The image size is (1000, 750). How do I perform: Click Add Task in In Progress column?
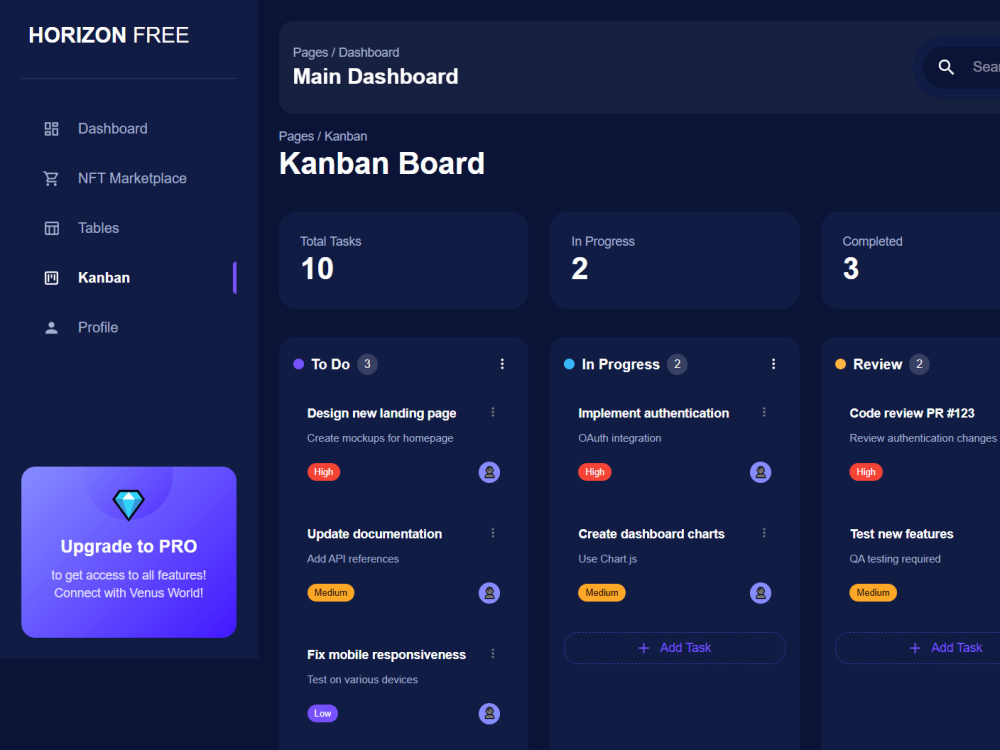click(x=674, y=648)
